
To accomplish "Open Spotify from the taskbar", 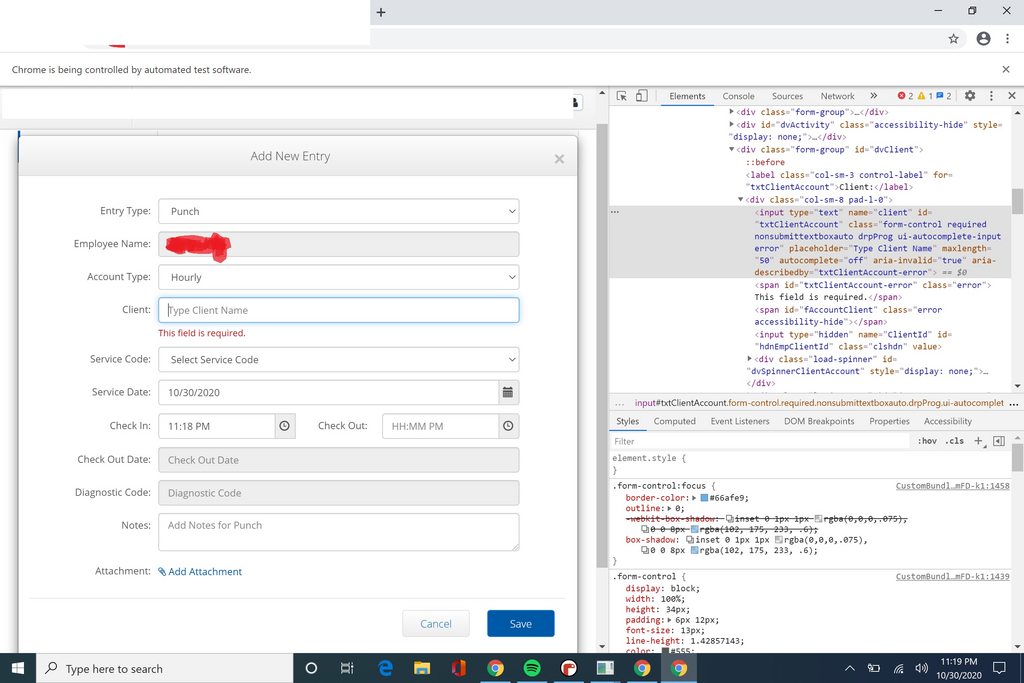I will (x=532, y=669).
